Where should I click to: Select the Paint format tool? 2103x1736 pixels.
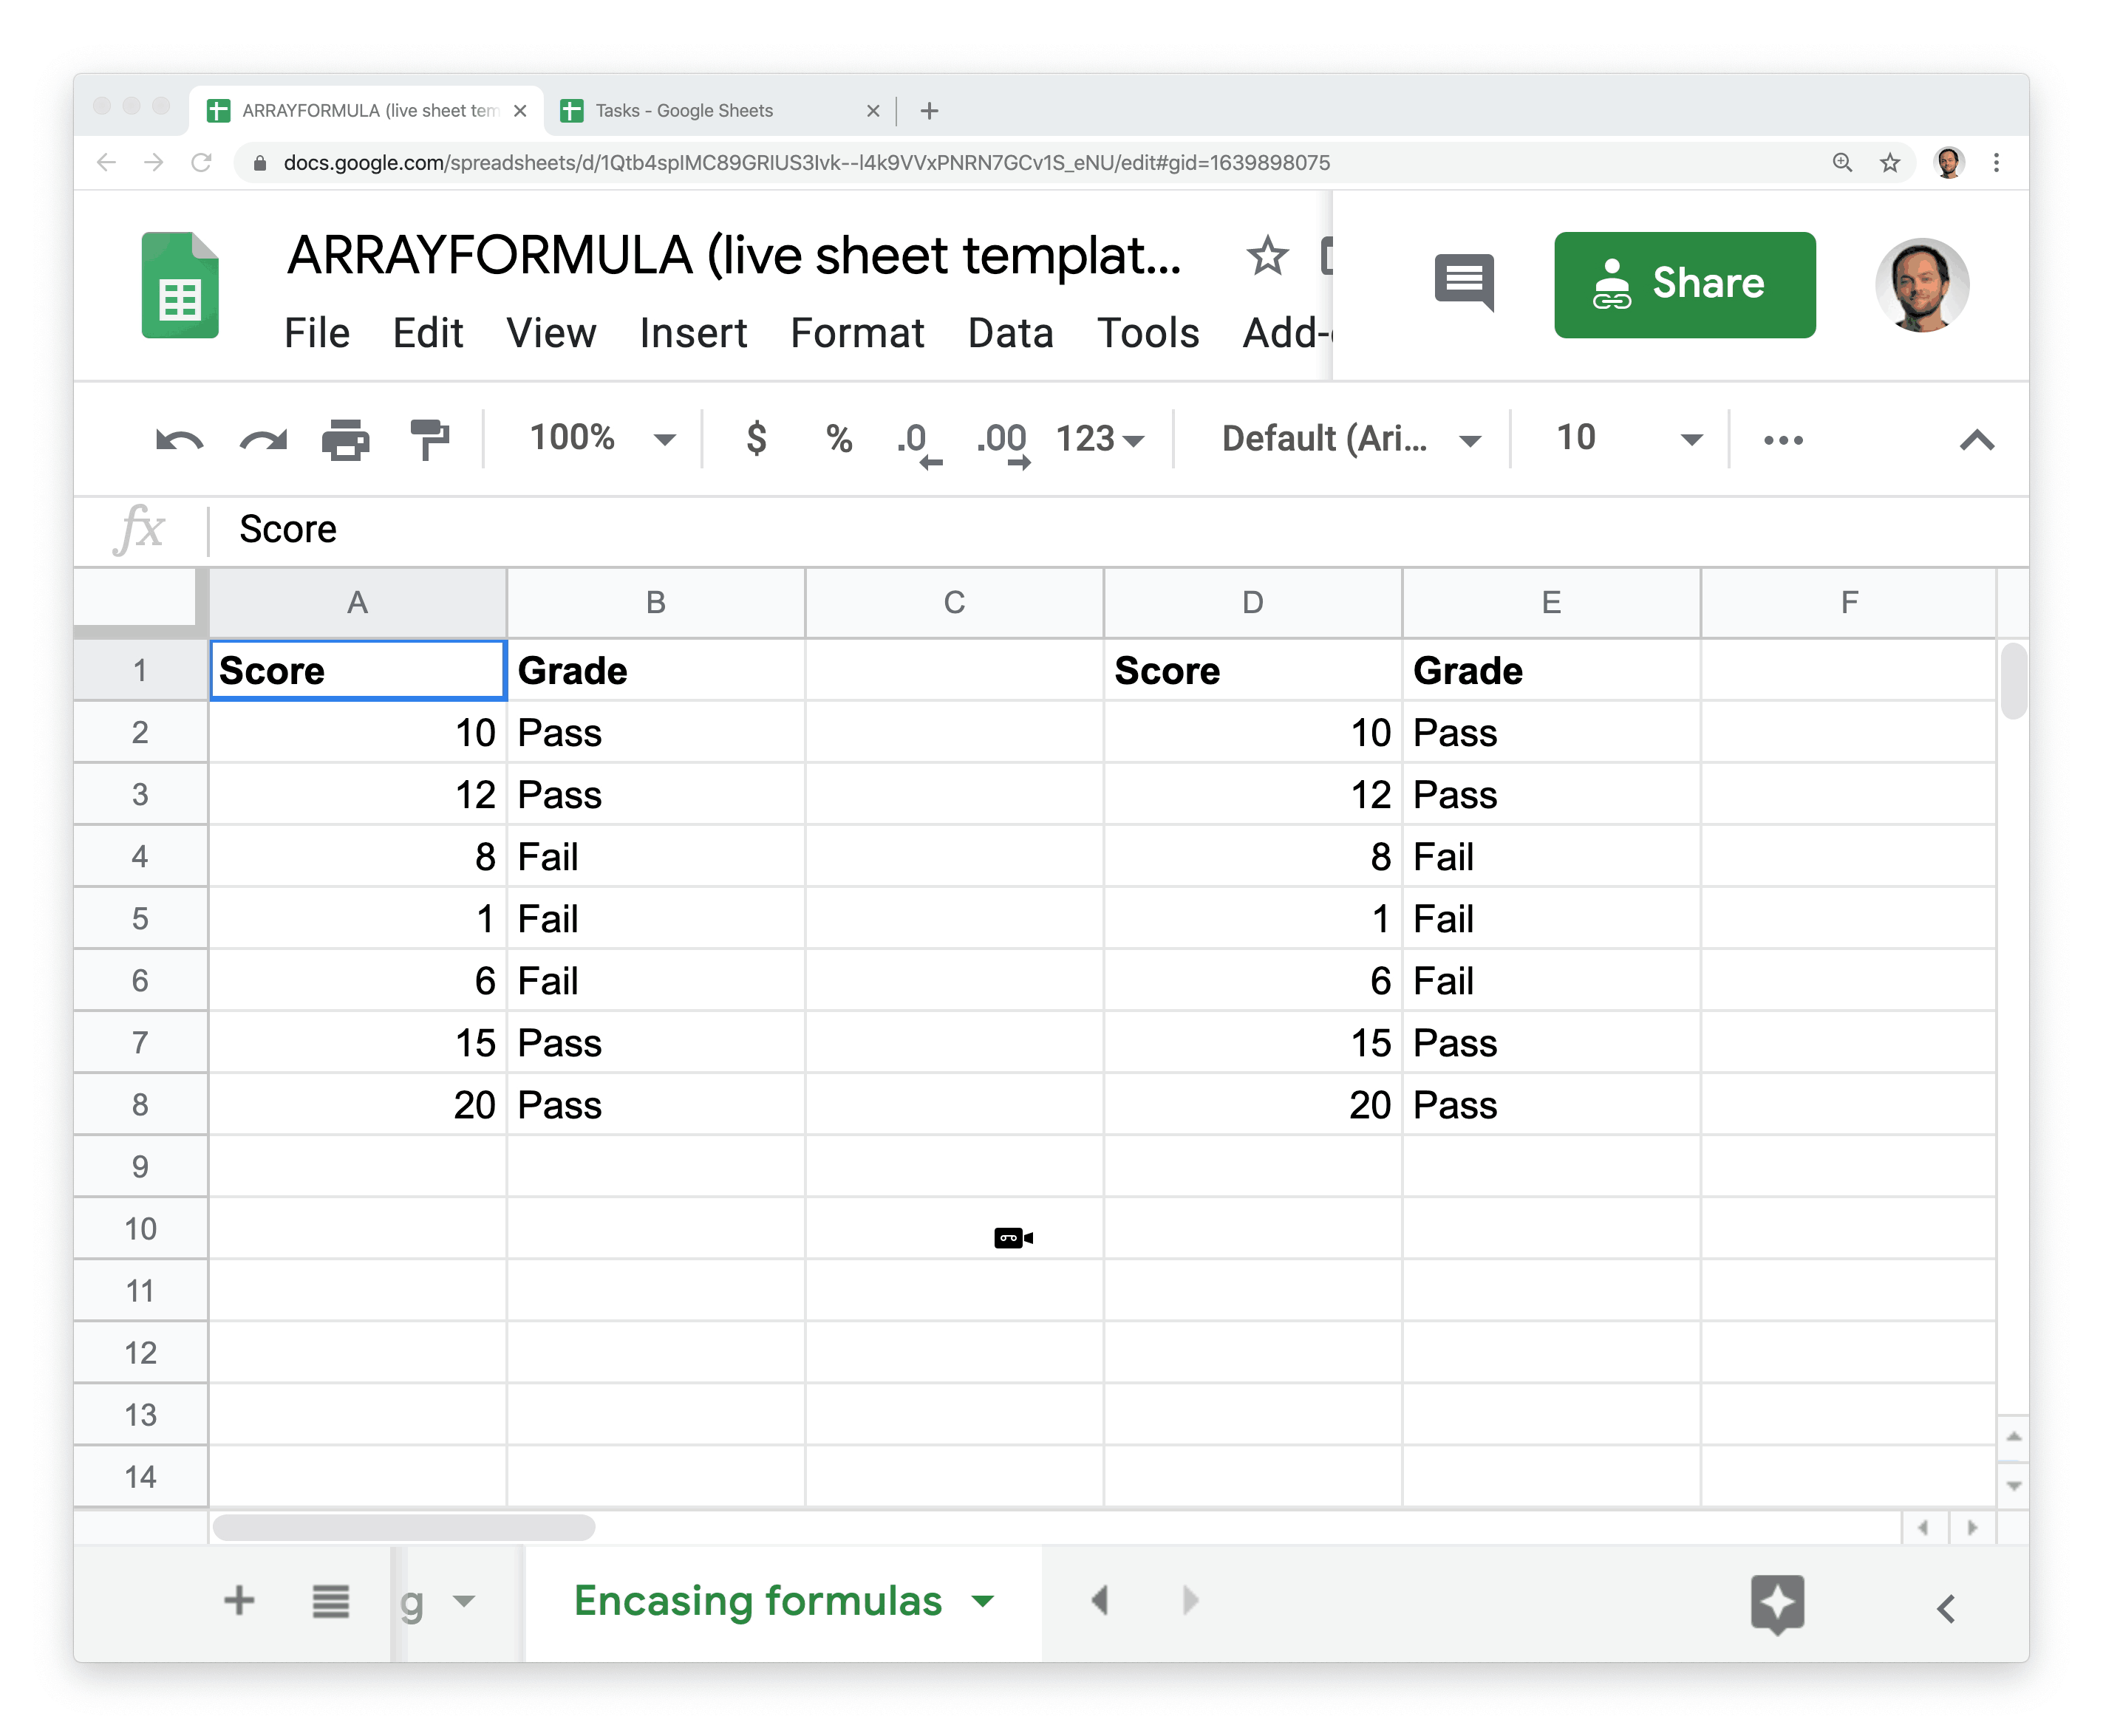pyautogui.click(x=429, y=439)
